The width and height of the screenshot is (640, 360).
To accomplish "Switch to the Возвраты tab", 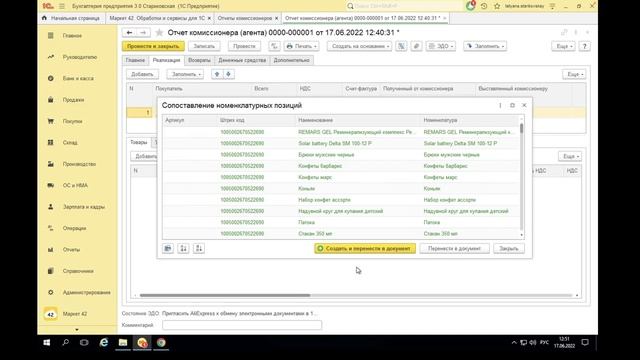I will pyautogui.click(x=199, y=60).
